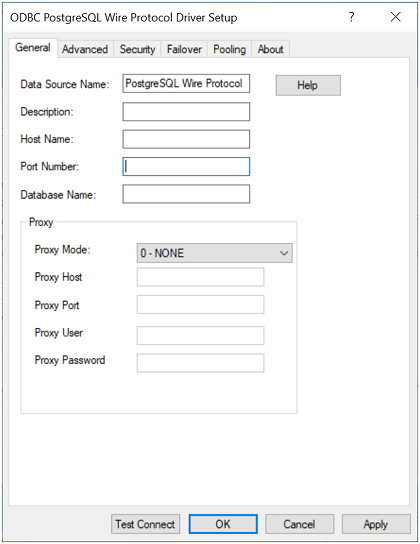Apply changes with the Apply button
420x544 pixels.
pyautogui.click(x=376, y=524)
